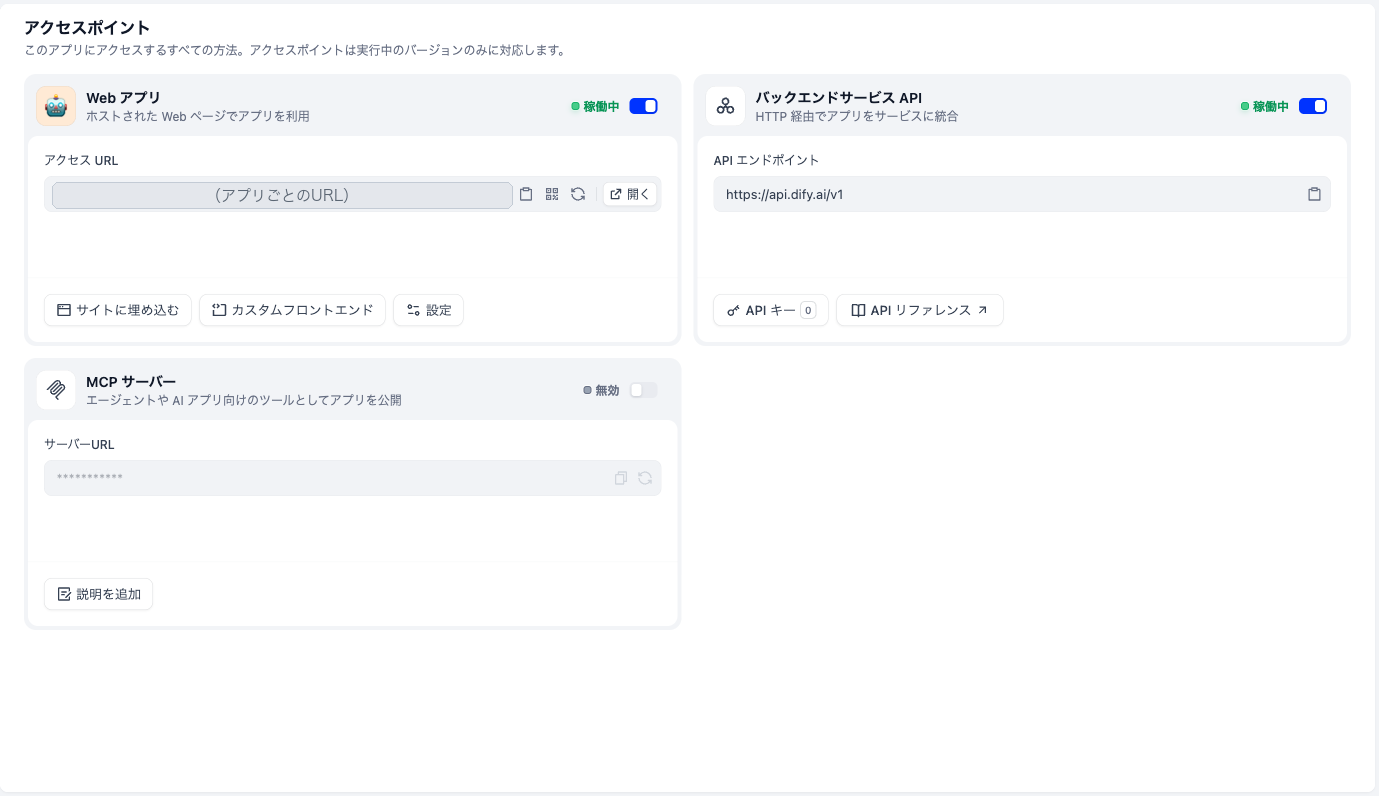
Task: Toggle the Web アプリ switch off
Action: click(x=644, y=106)
